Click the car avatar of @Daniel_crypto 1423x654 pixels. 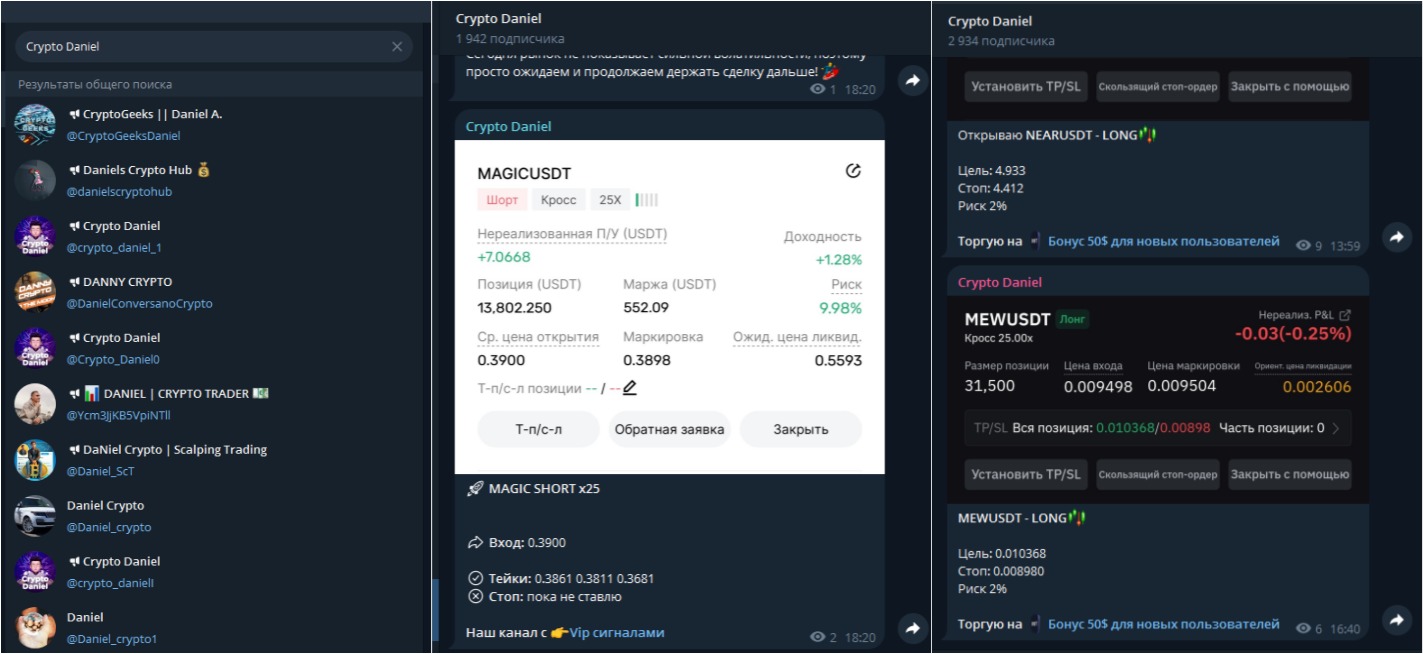[35, 516]
